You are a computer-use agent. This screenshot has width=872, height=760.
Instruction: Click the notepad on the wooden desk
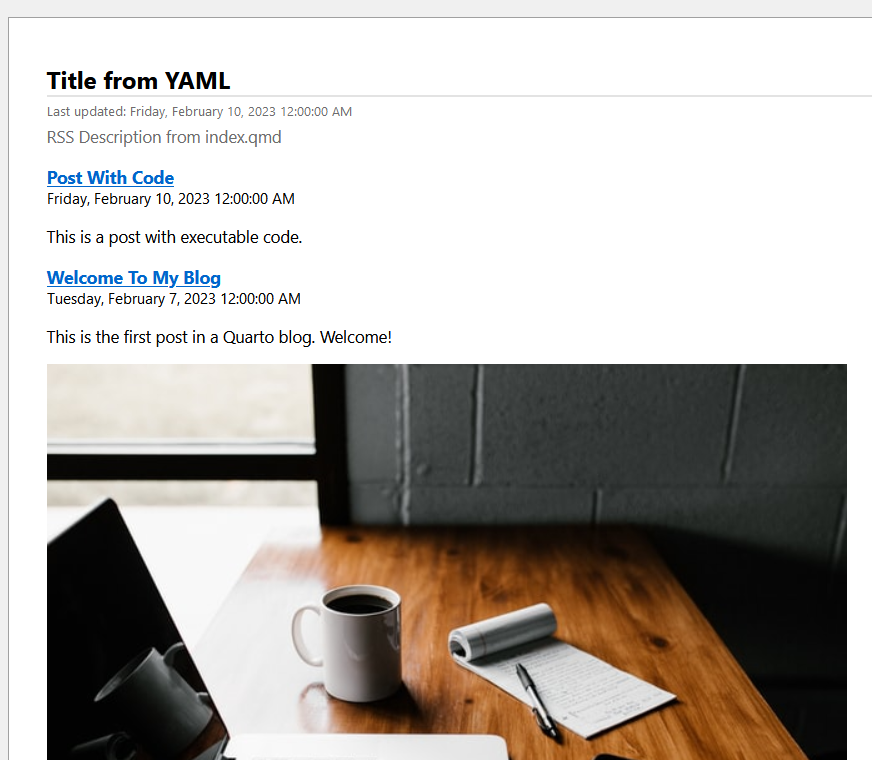pos(562,670)
